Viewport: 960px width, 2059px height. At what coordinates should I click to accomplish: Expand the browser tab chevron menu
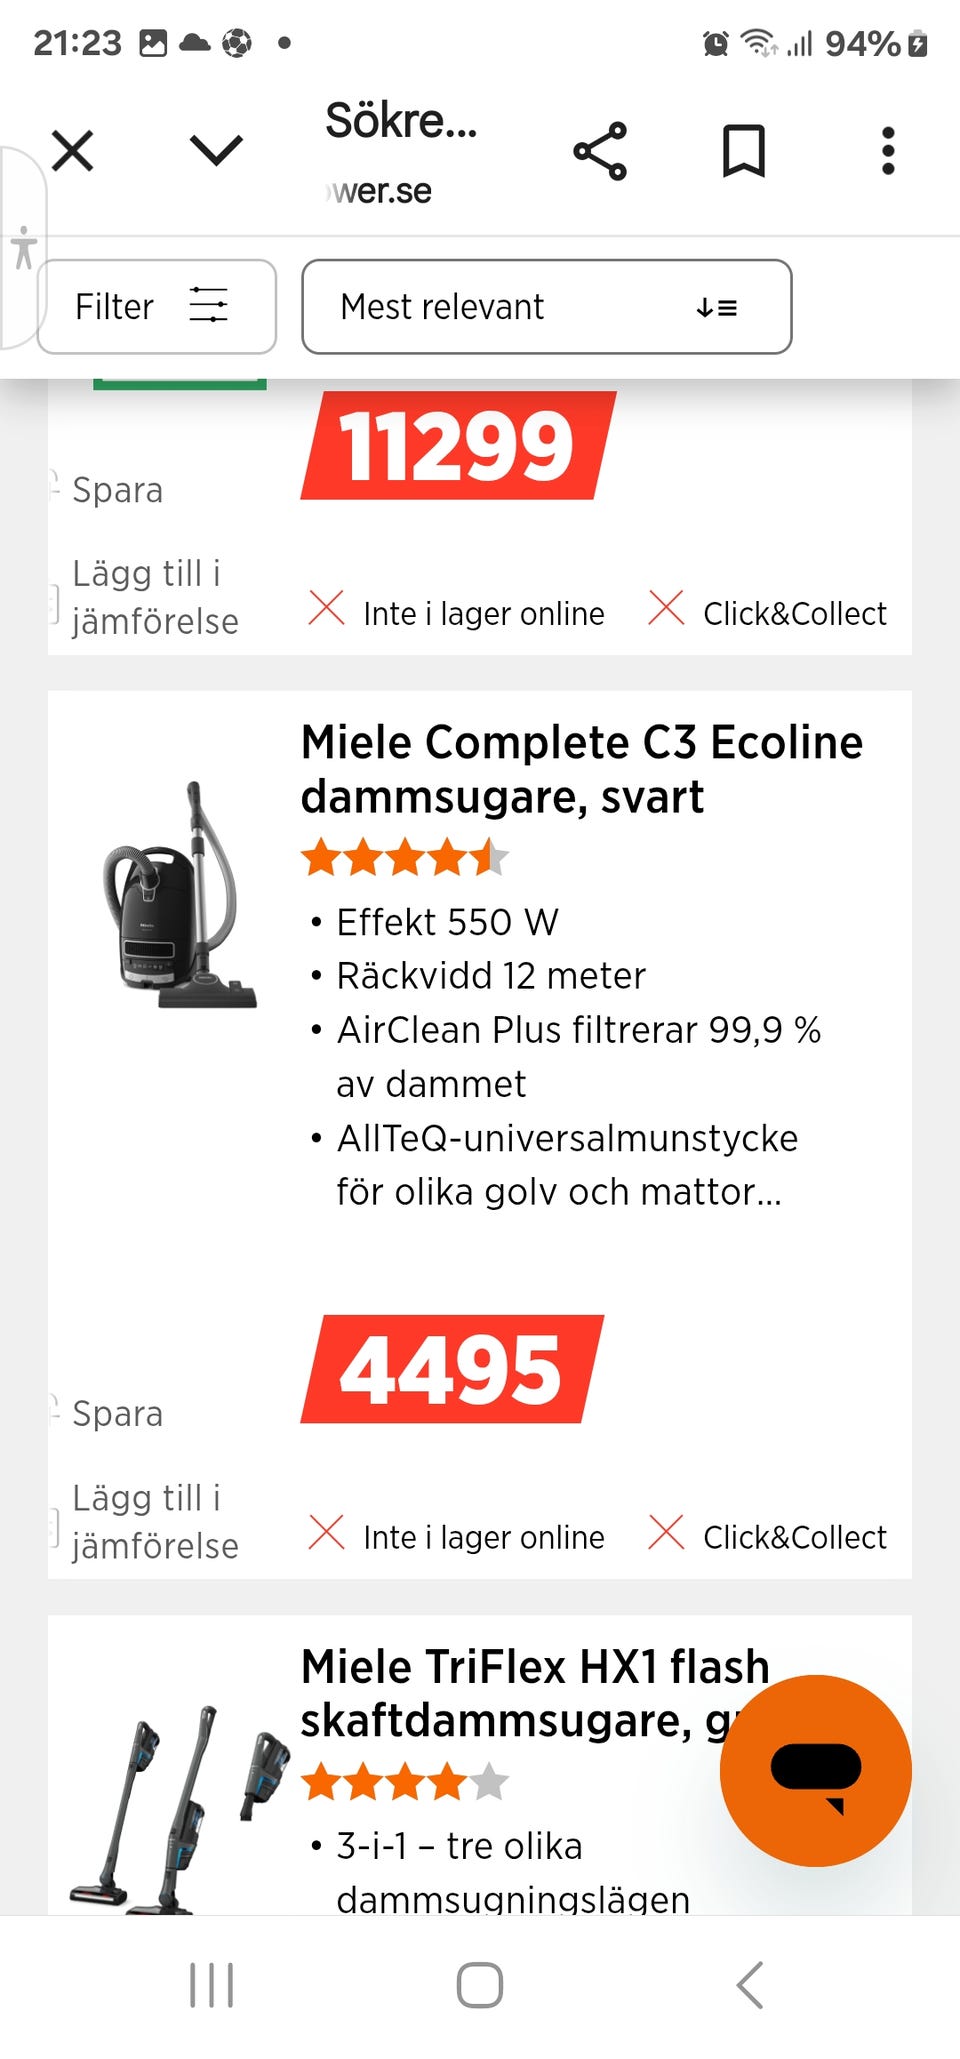216,151
